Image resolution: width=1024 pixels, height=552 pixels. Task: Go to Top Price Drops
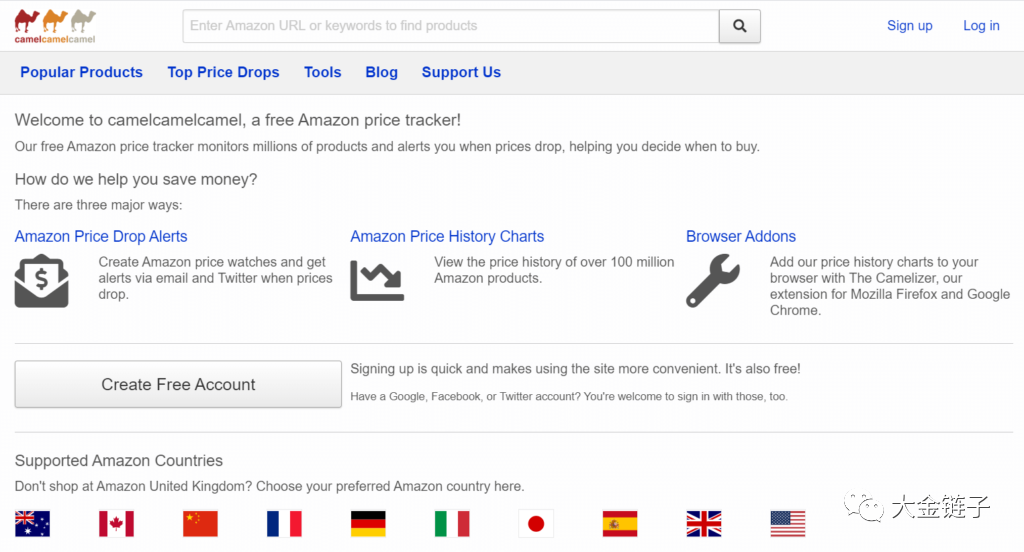(223, 72)
